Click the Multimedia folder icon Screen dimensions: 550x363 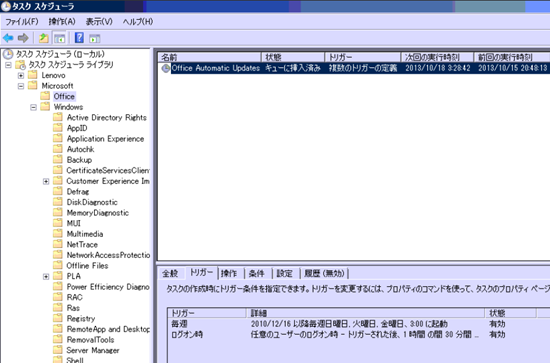point(58,234)
